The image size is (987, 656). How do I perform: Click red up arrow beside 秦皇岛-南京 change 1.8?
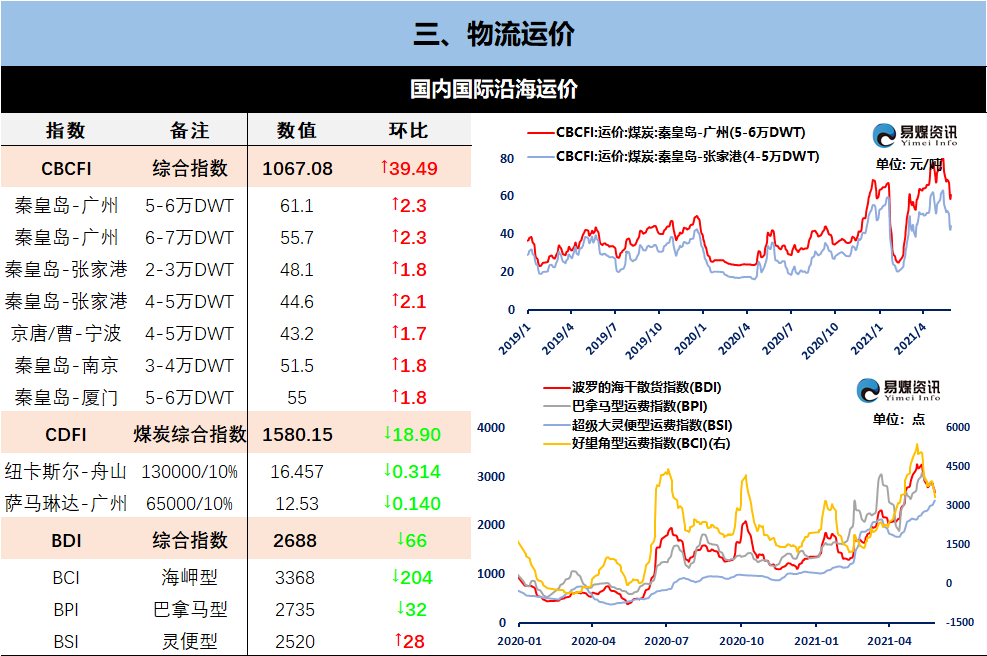click(x=395, y=364)
